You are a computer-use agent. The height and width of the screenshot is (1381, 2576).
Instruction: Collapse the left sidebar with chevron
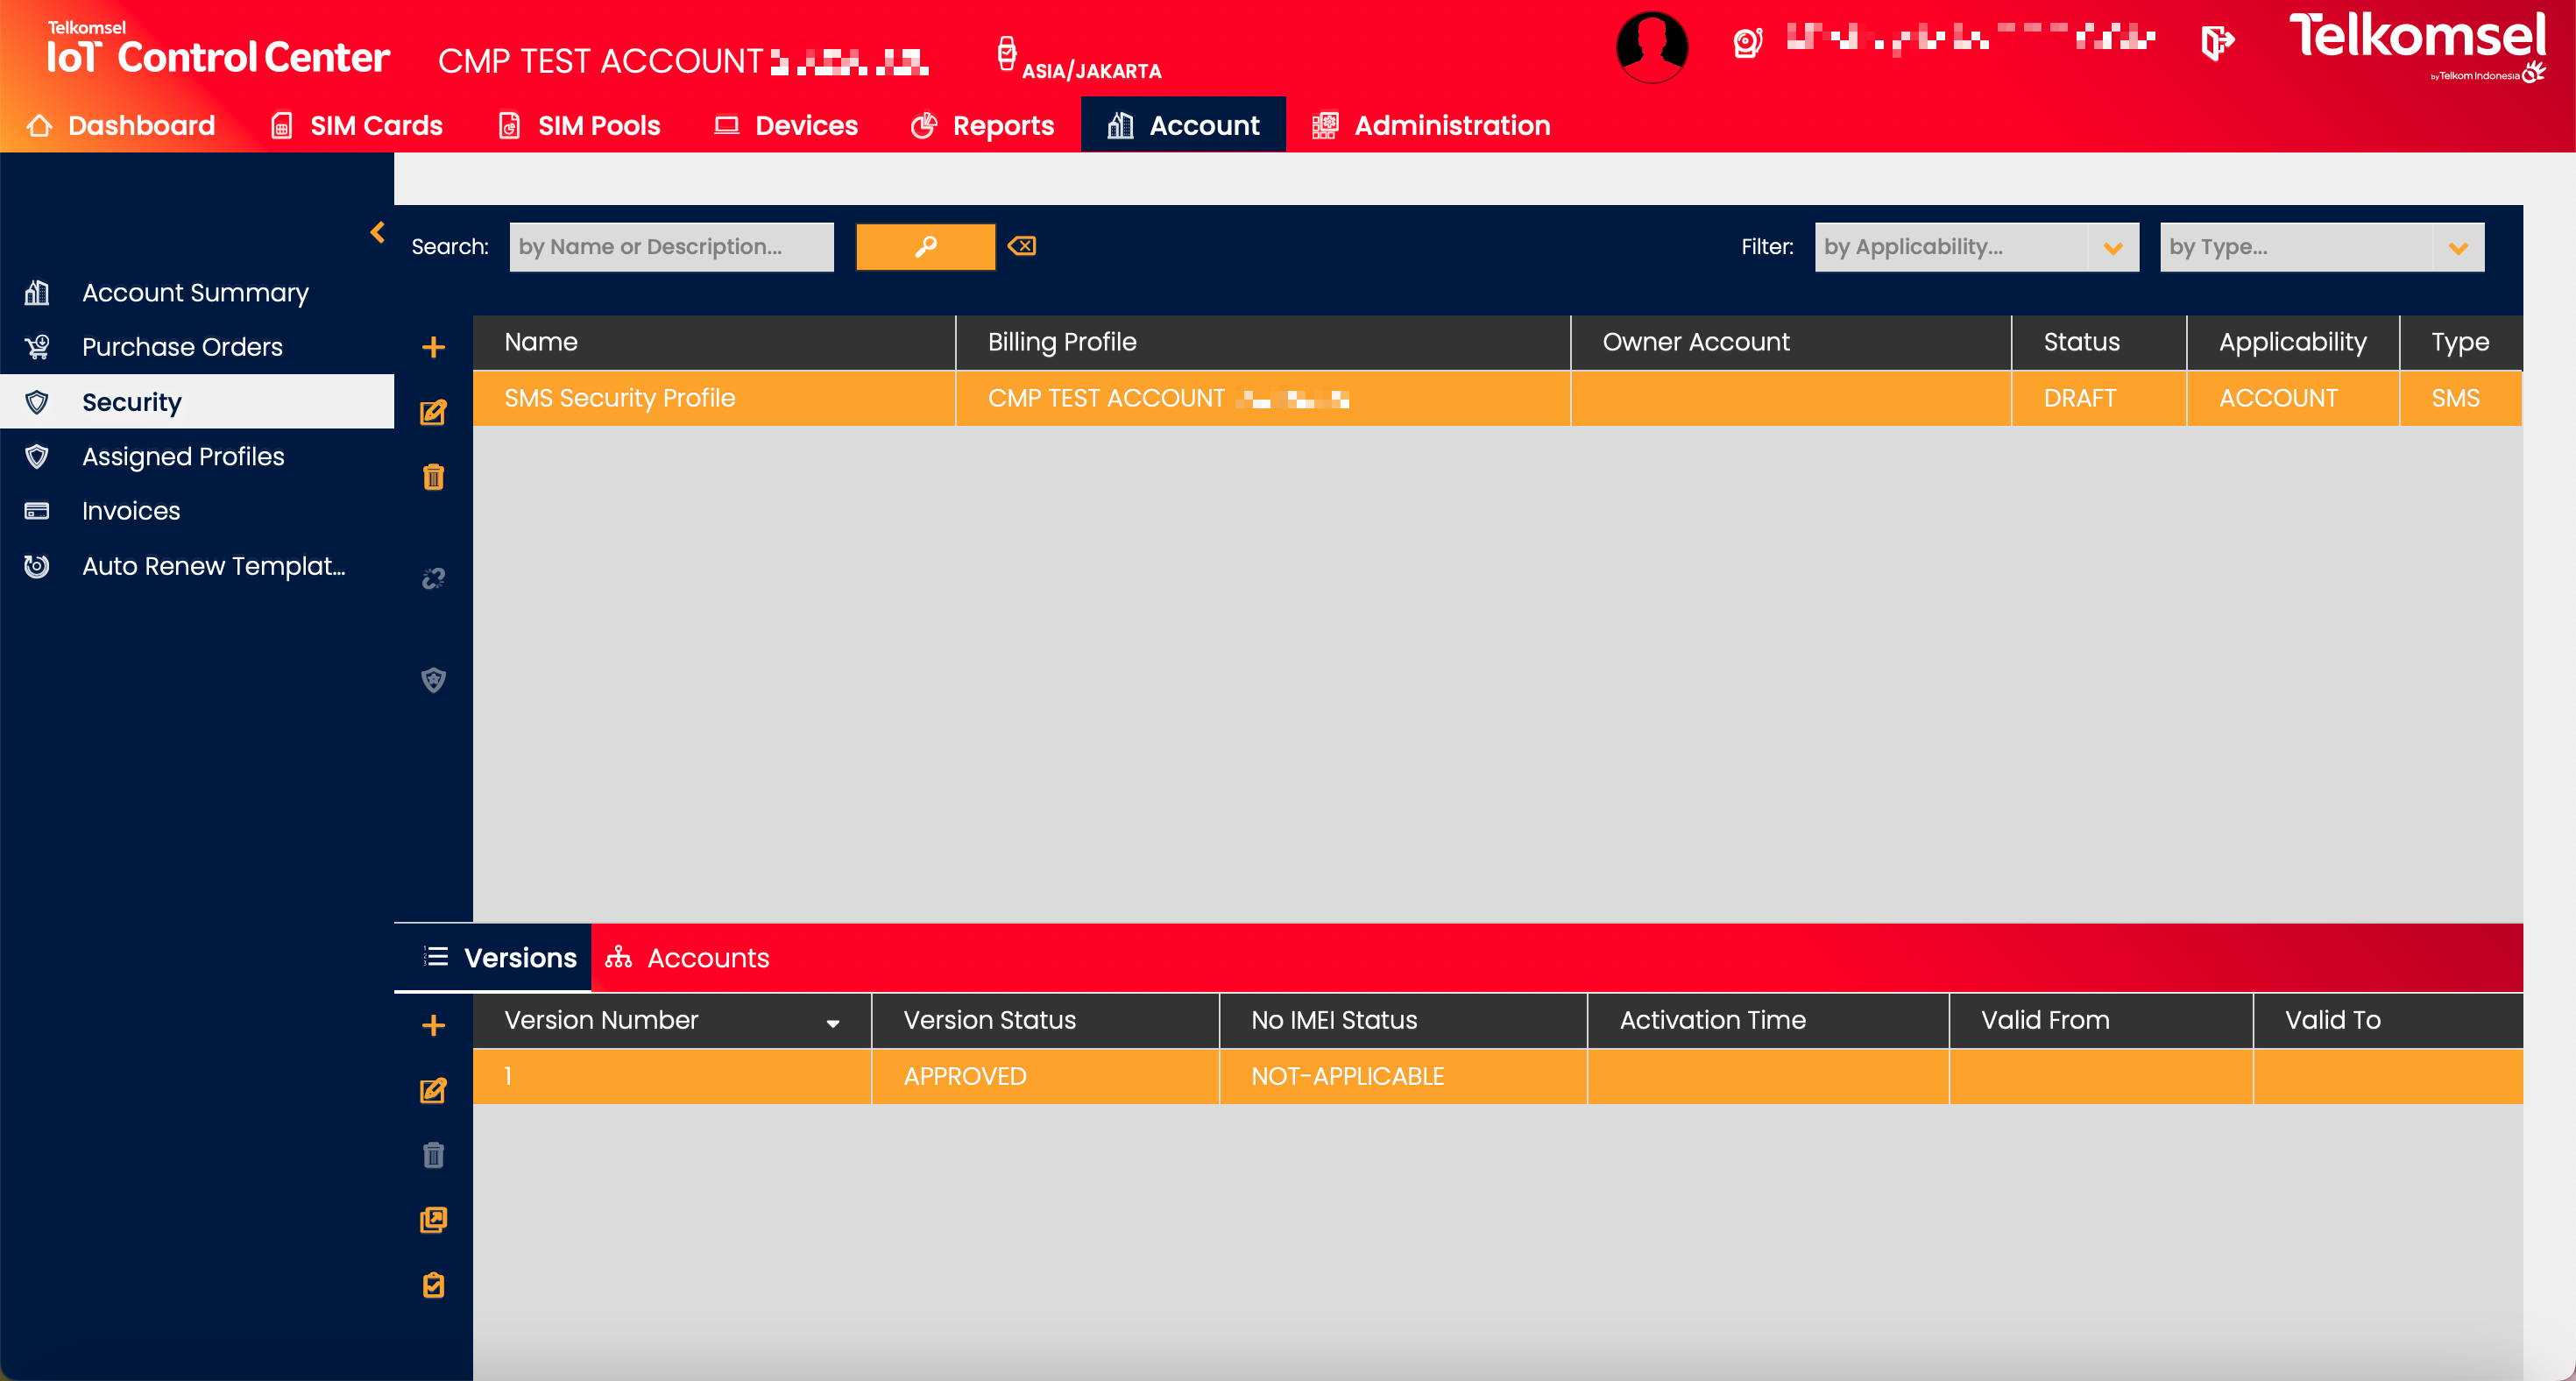pyautogui.click(x=377, y=232)
